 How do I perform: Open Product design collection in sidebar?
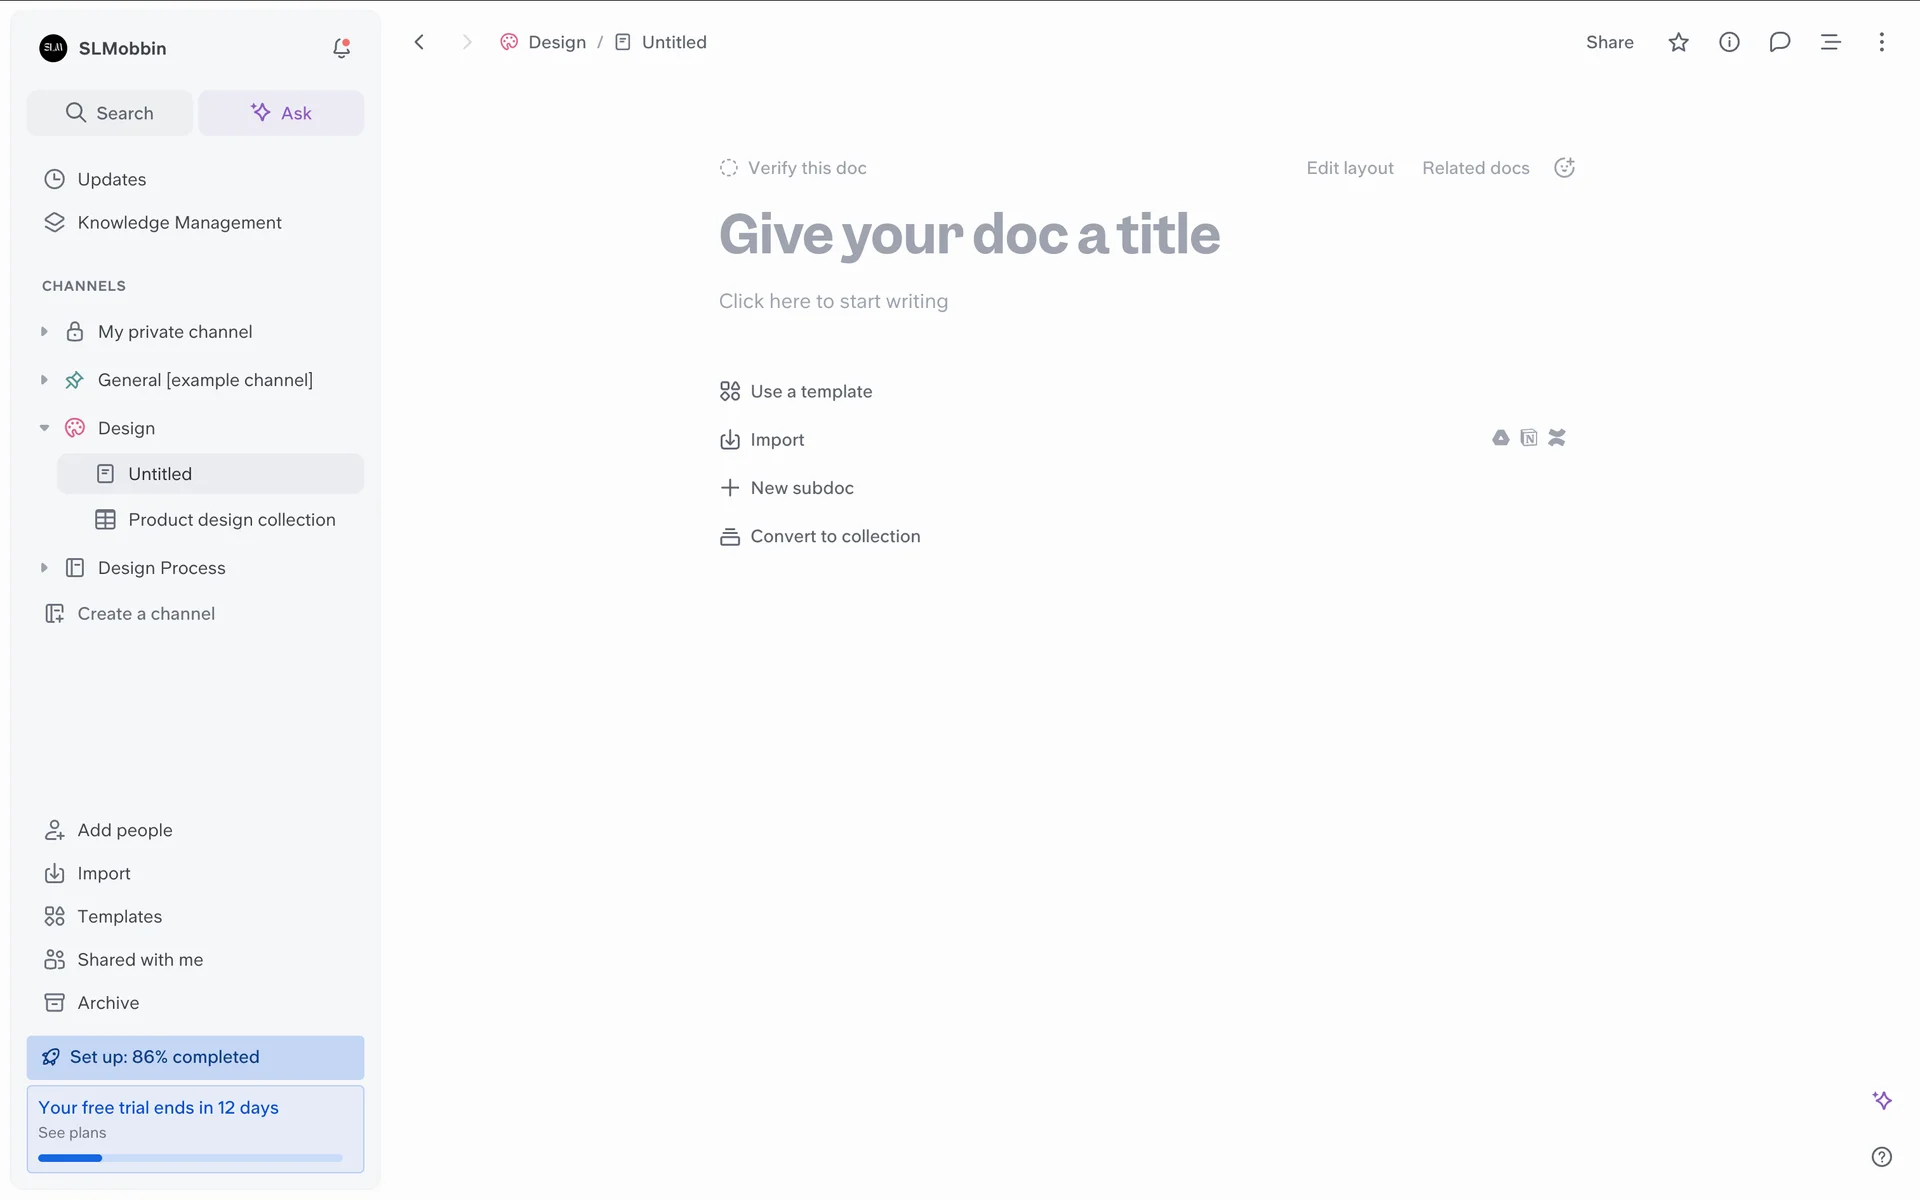point(231,520)
